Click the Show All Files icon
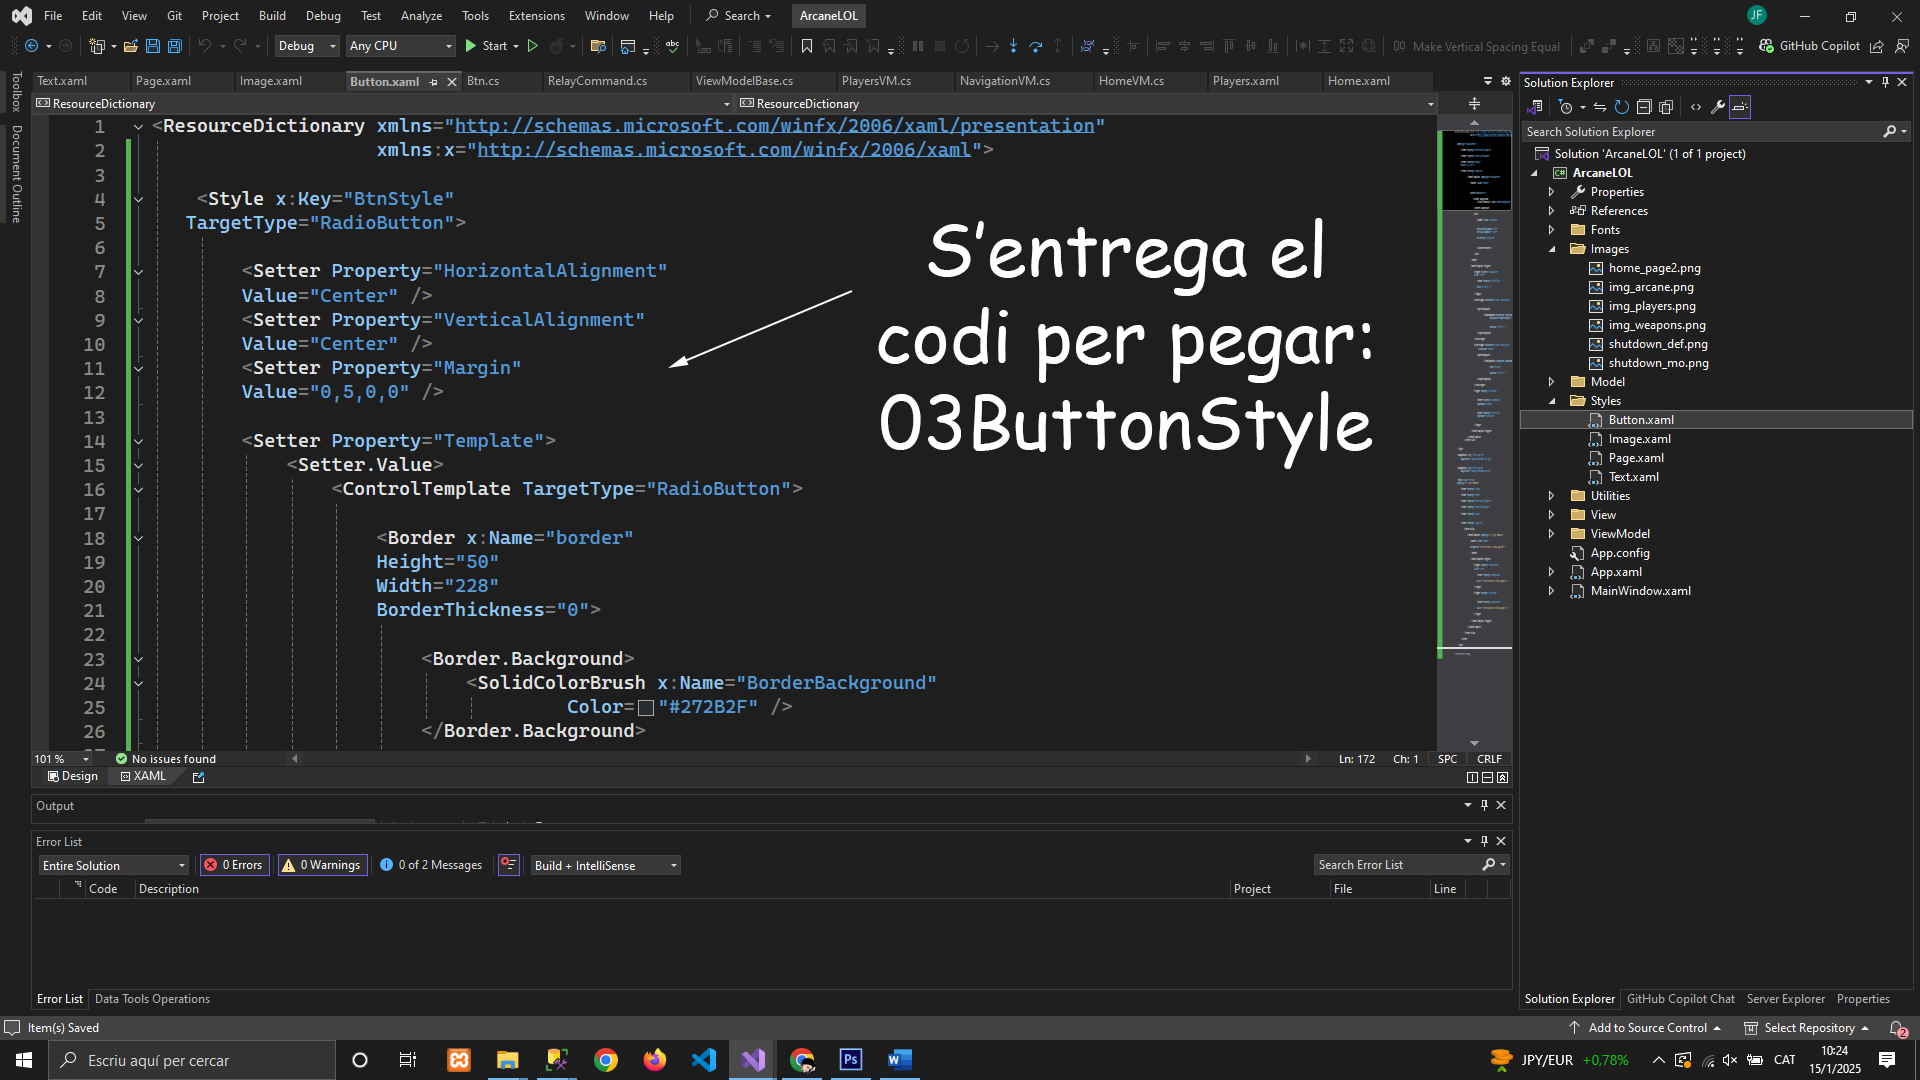 1666,107
